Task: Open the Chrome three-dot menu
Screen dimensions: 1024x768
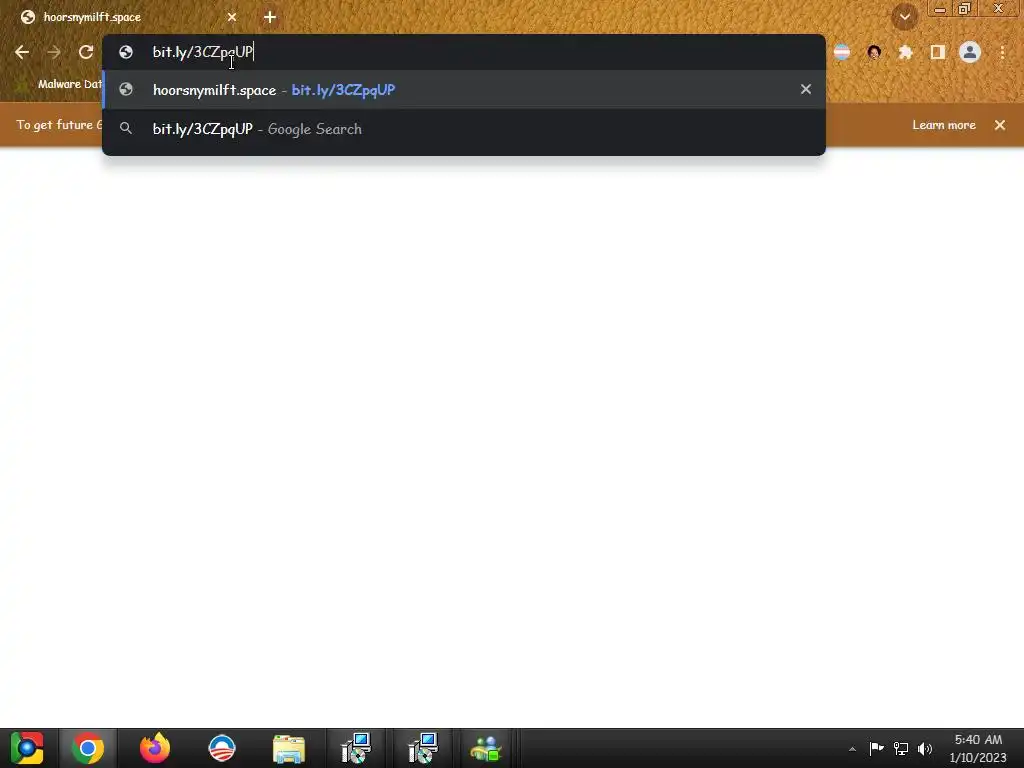Action: click(x=1002, y=52)
